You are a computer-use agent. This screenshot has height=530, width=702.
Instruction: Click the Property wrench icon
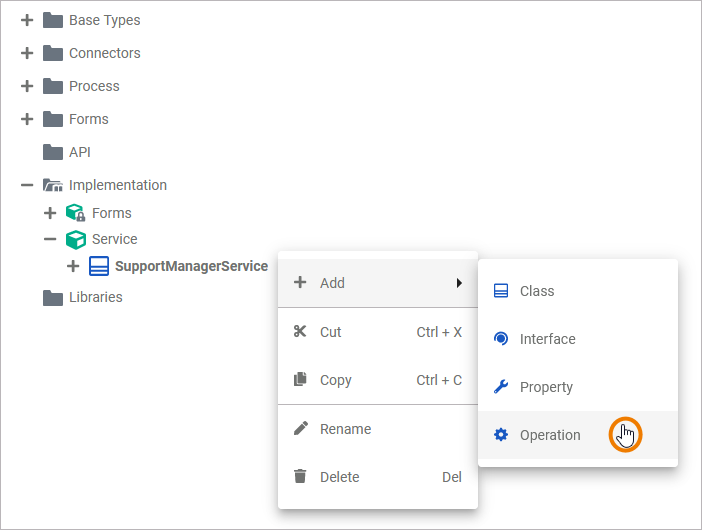coord(501,387)
